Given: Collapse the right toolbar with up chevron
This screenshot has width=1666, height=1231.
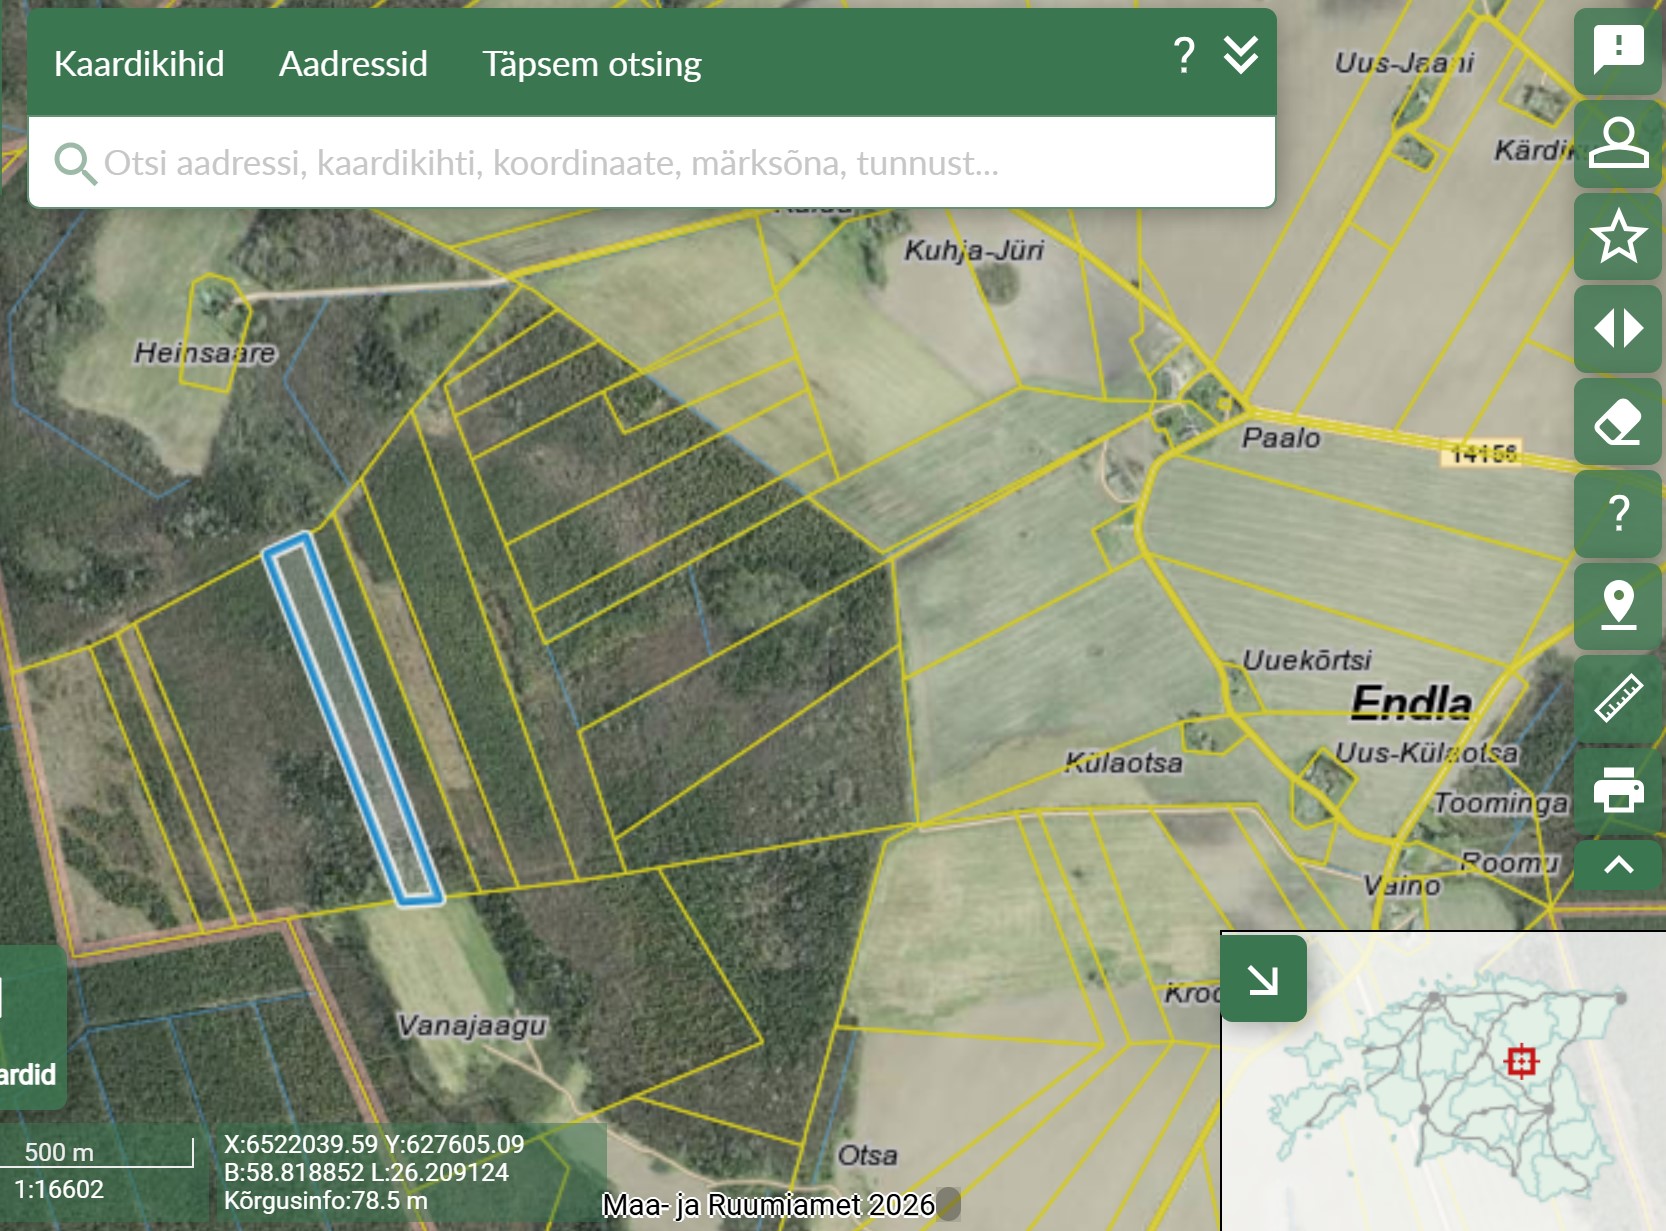Looking at the screenshot, I should (1617, 865).
